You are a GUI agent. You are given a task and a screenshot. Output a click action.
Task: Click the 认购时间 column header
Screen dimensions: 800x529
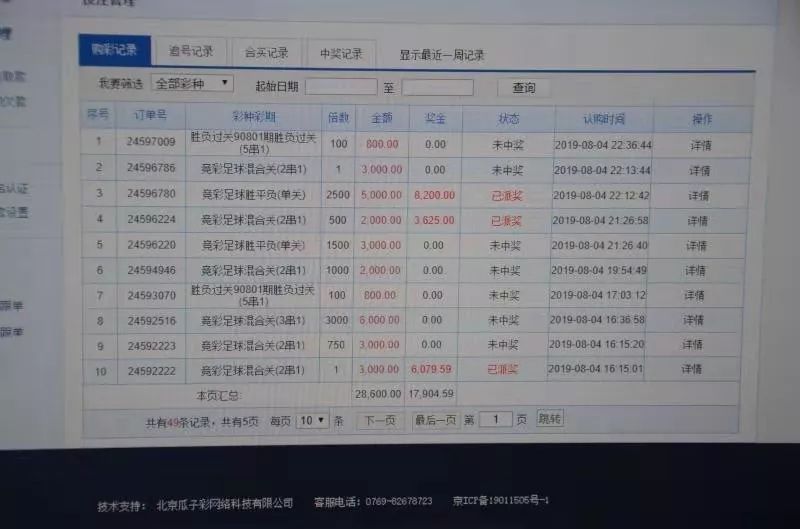[604, 119]
